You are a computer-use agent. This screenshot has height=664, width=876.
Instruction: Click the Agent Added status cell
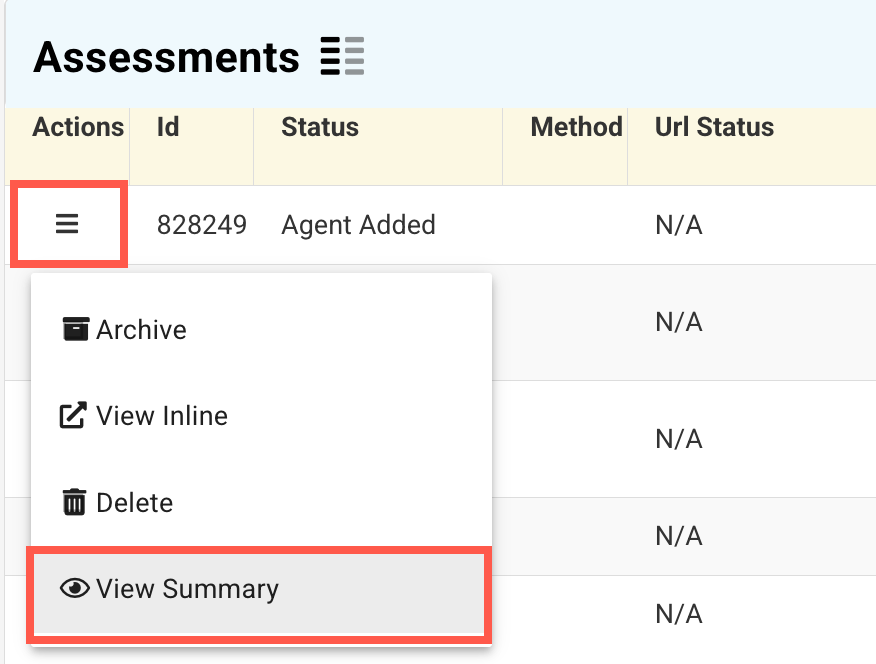pyautogui.click(x=358, y=225)
